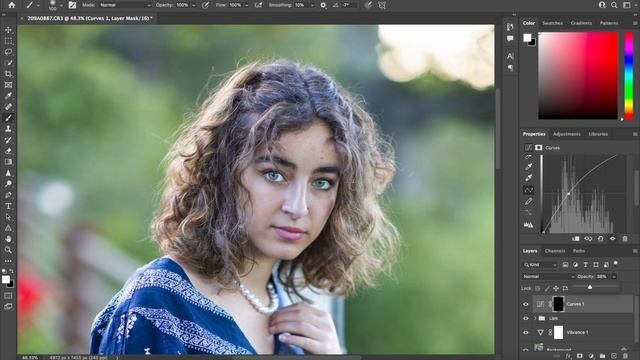Open the Search icon at top right
The height and width of the screenshot is (360, 640).
pos(614,5)
